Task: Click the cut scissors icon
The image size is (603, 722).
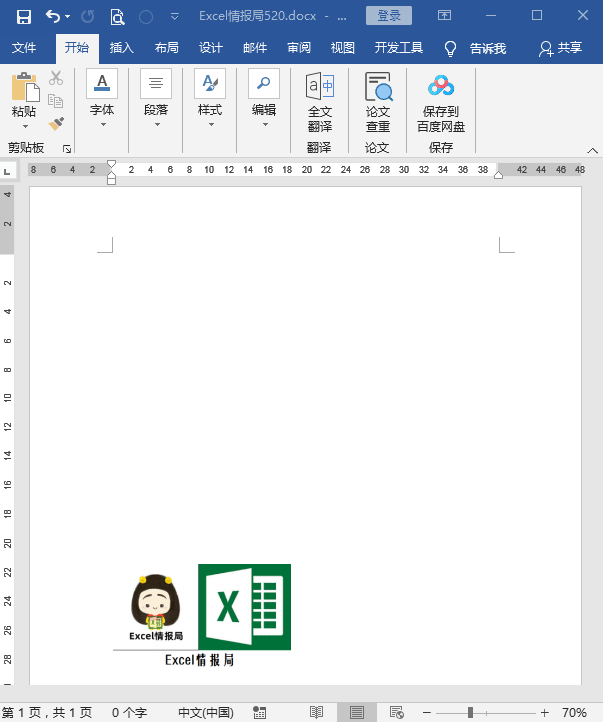Action: (x=56, y=78)
